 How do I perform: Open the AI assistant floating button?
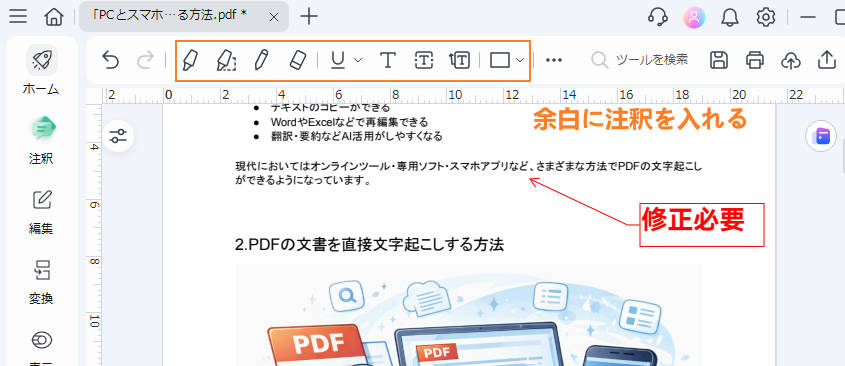click(821, 136)
